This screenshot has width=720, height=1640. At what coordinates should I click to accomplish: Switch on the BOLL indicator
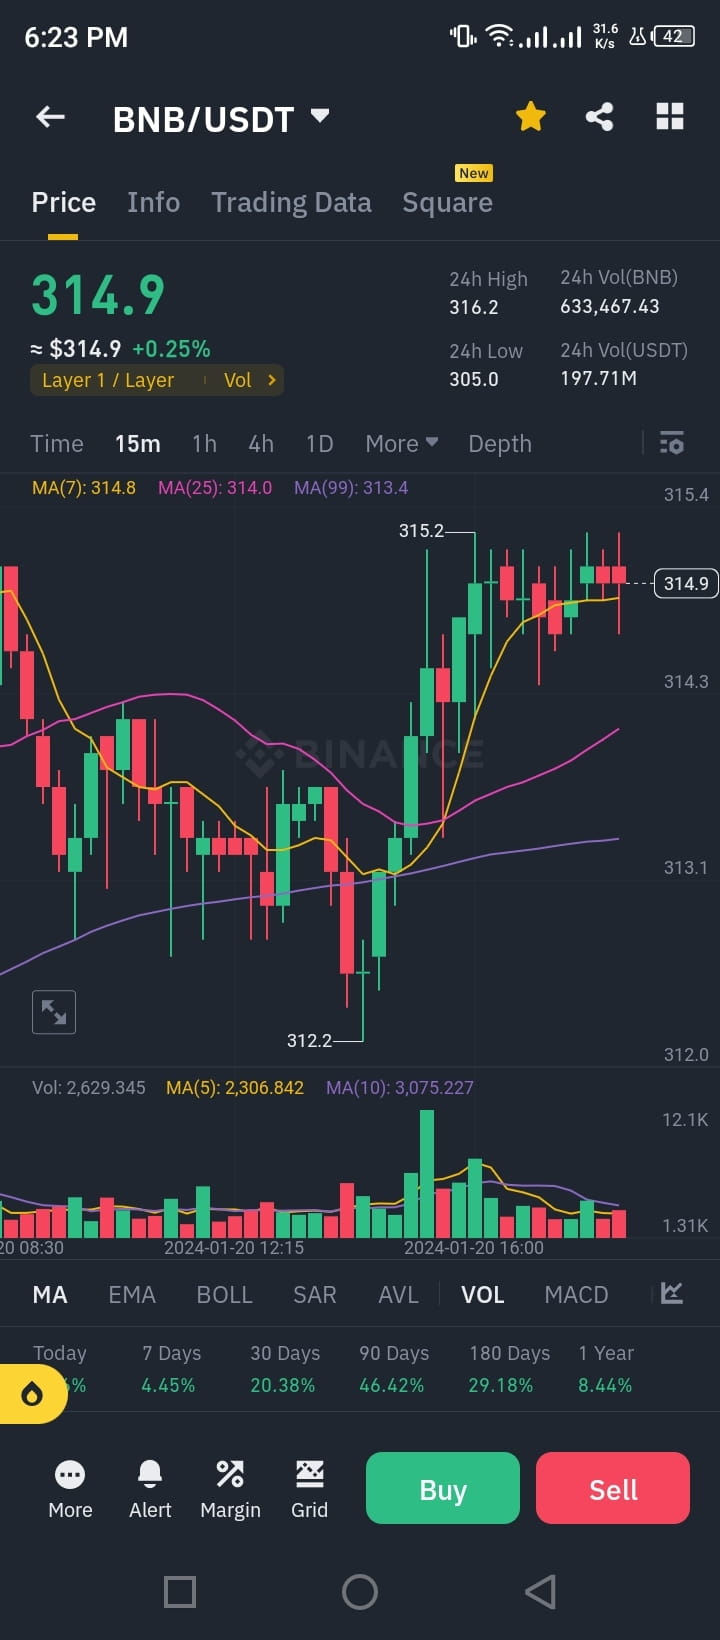click(x=224, y=1294)
